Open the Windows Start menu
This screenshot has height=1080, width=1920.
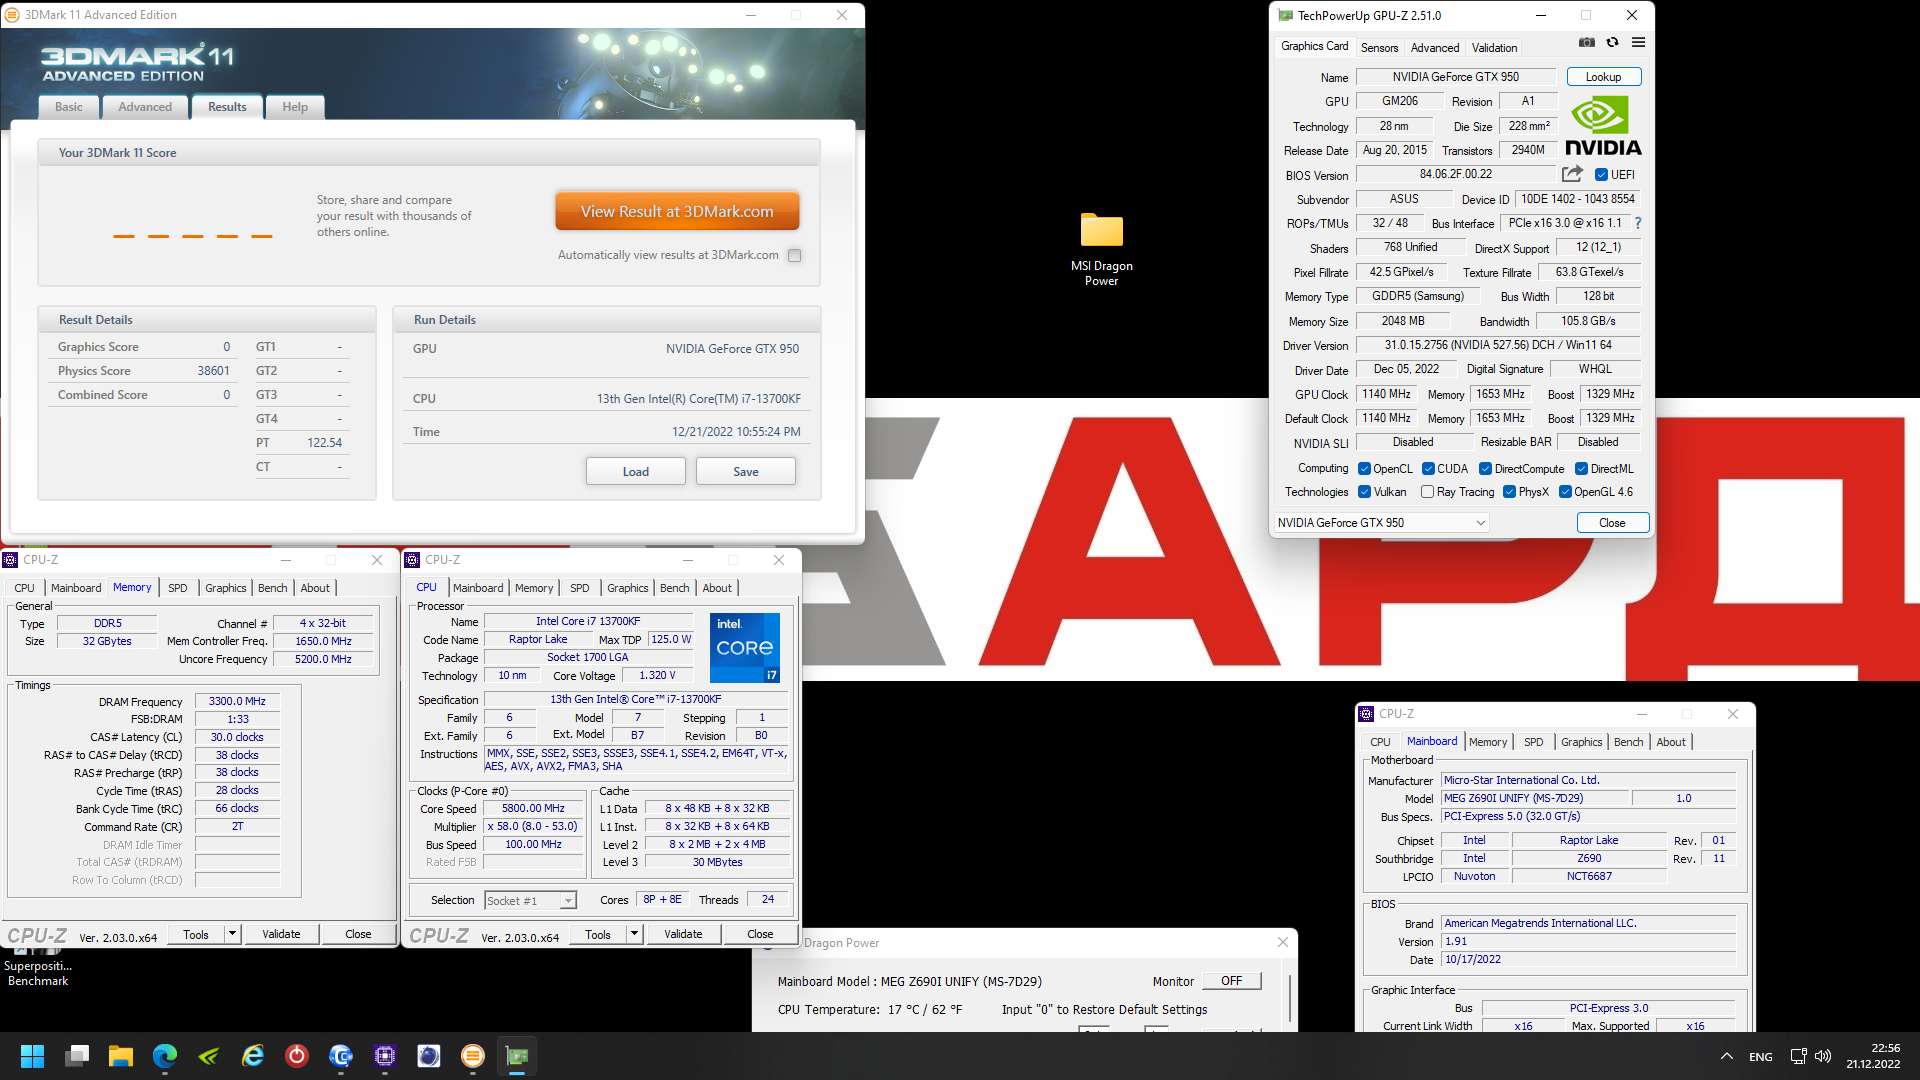32,1056
